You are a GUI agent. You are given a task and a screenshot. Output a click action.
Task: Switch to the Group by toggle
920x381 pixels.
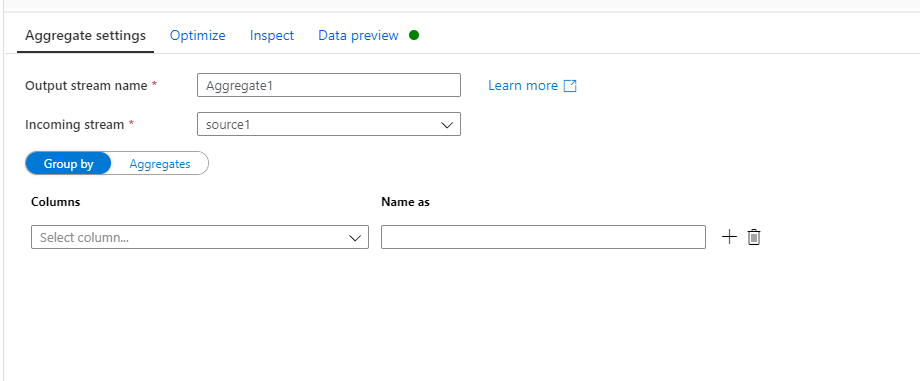pos(68,164)
